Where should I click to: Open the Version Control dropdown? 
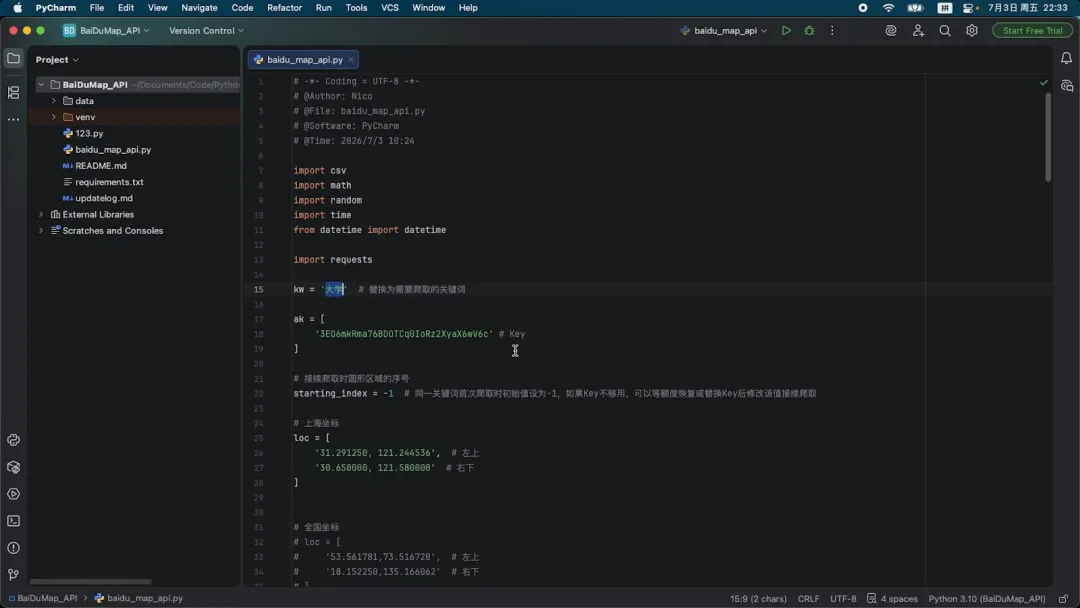coord(206,30)
